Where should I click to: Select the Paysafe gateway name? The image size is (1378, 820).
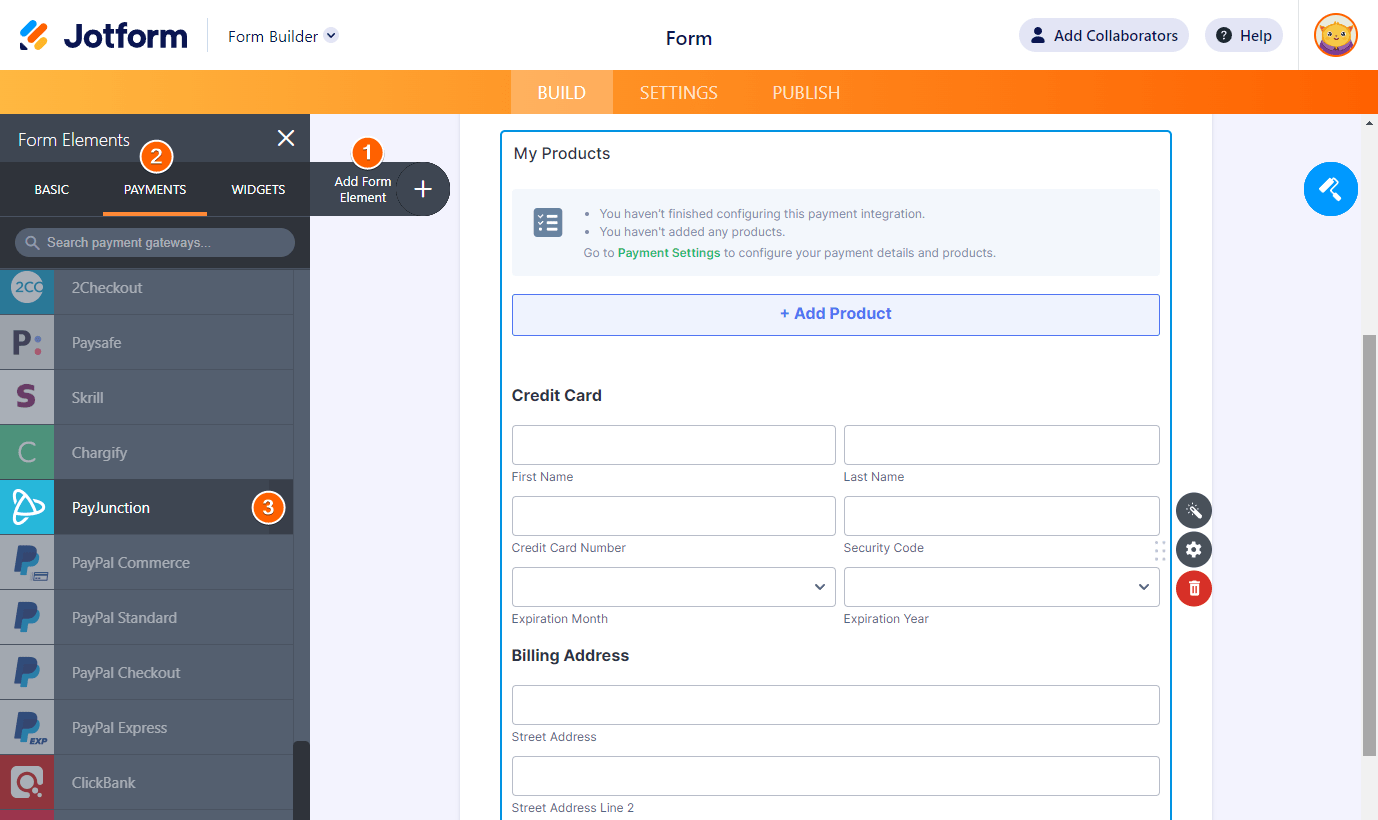coord(97,343)
